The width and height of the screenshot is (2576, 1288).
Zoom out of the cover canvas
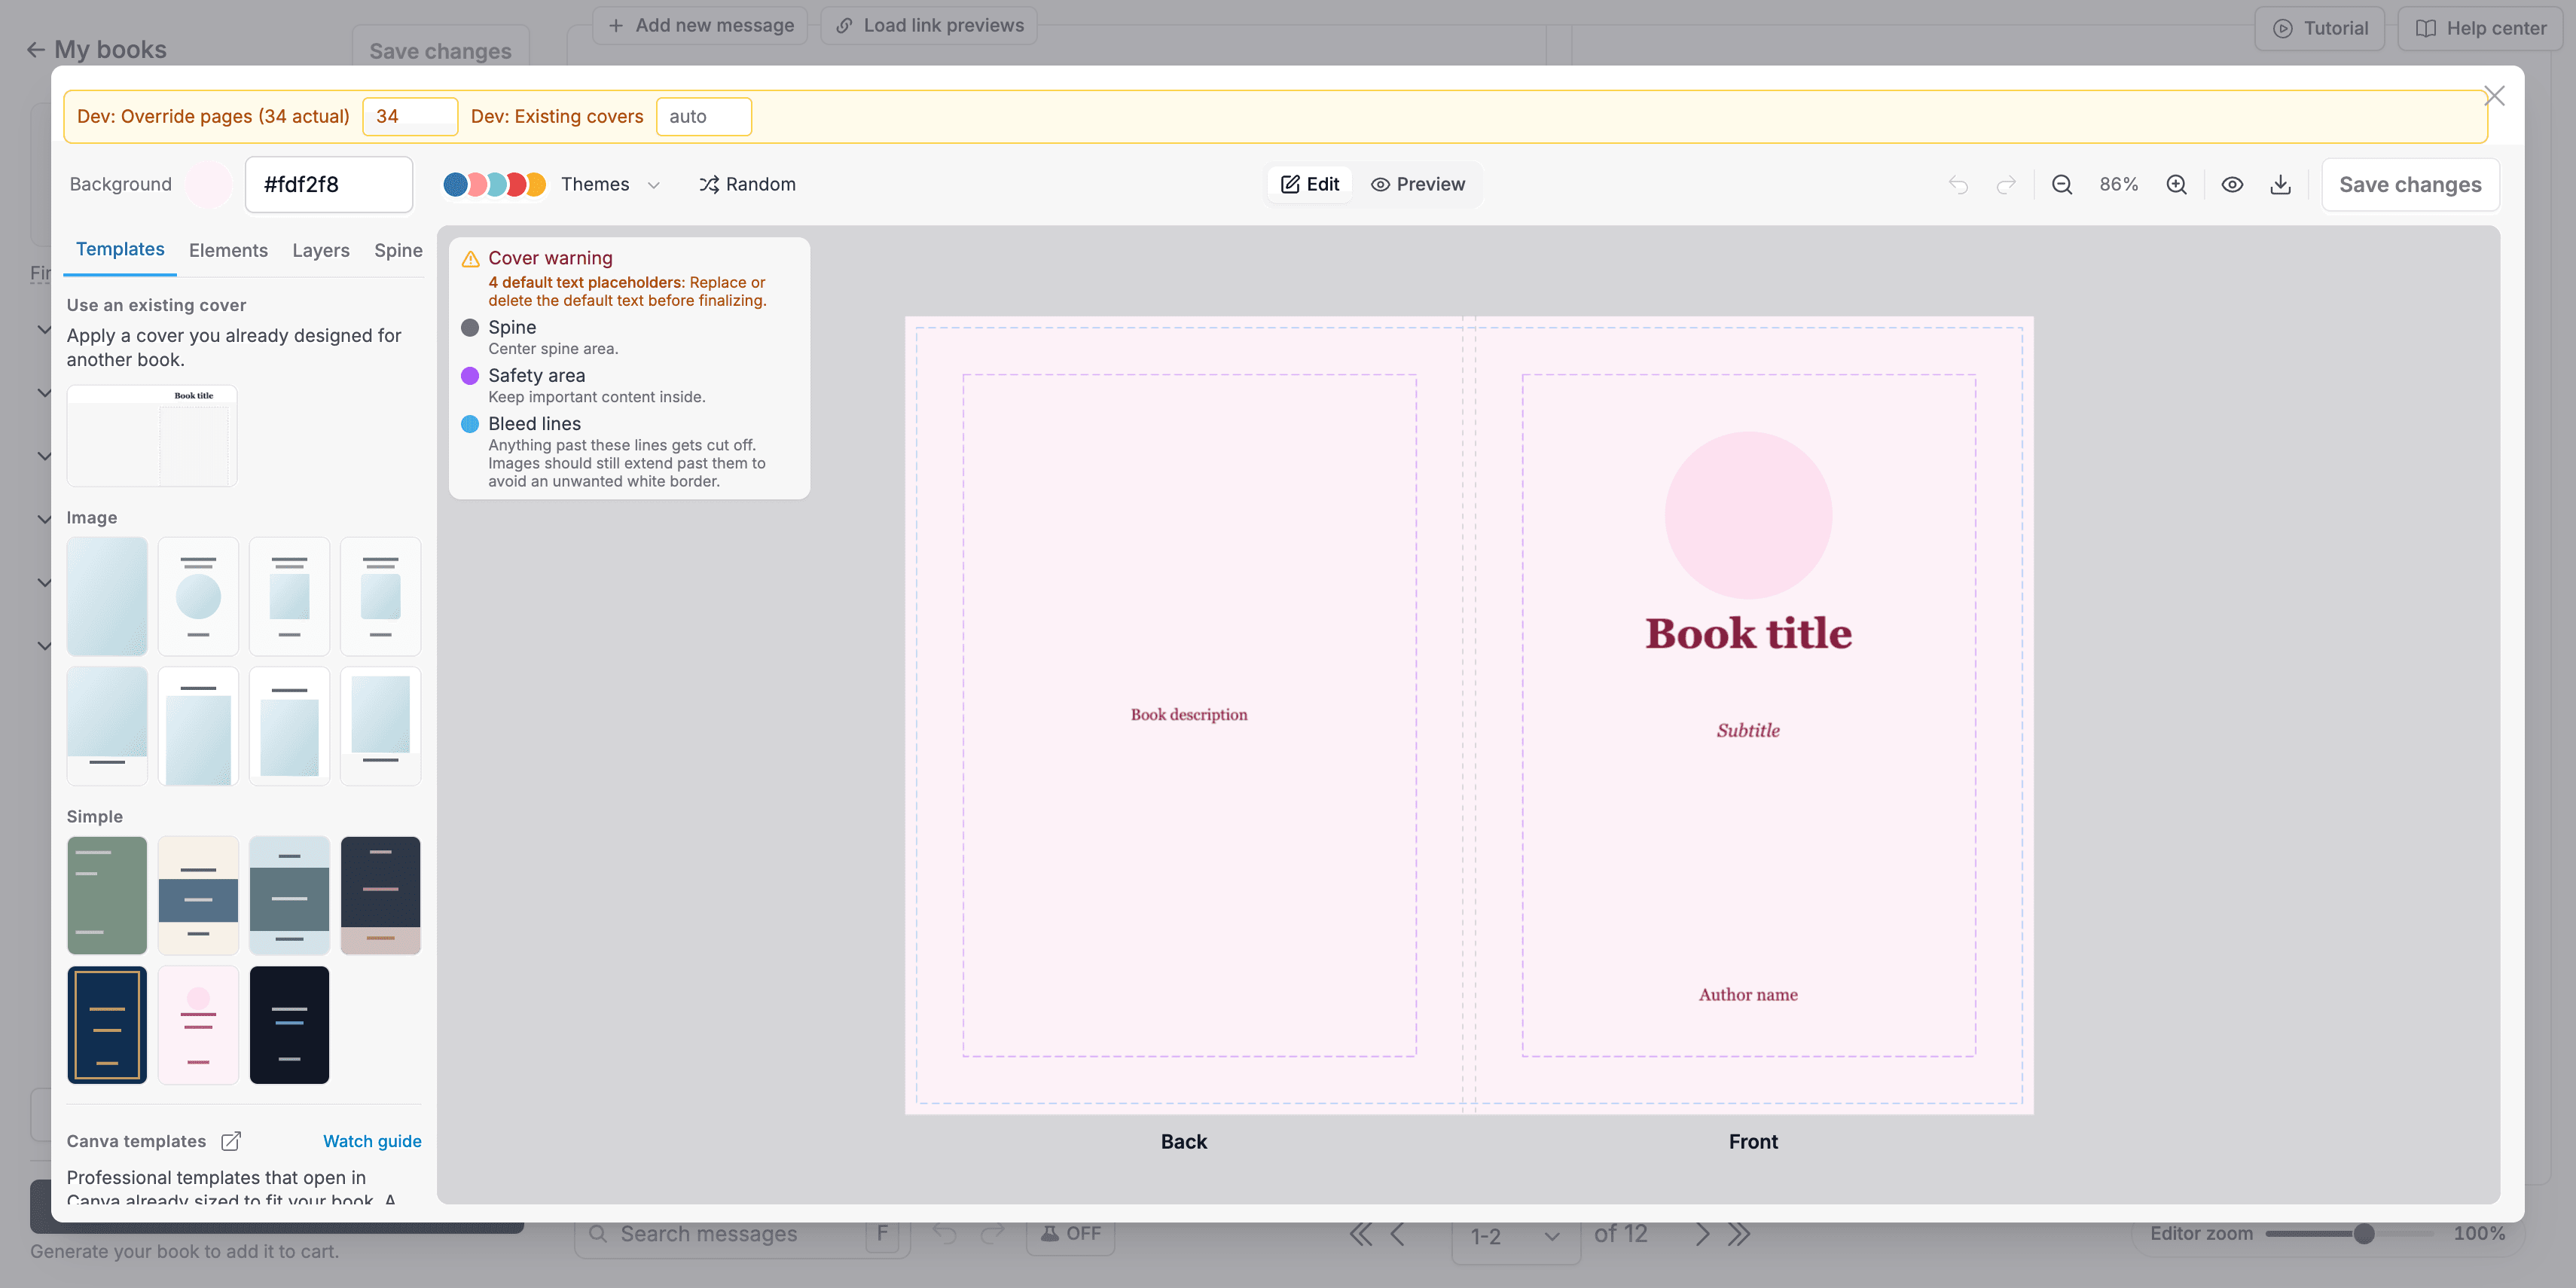click(2062, 184)
